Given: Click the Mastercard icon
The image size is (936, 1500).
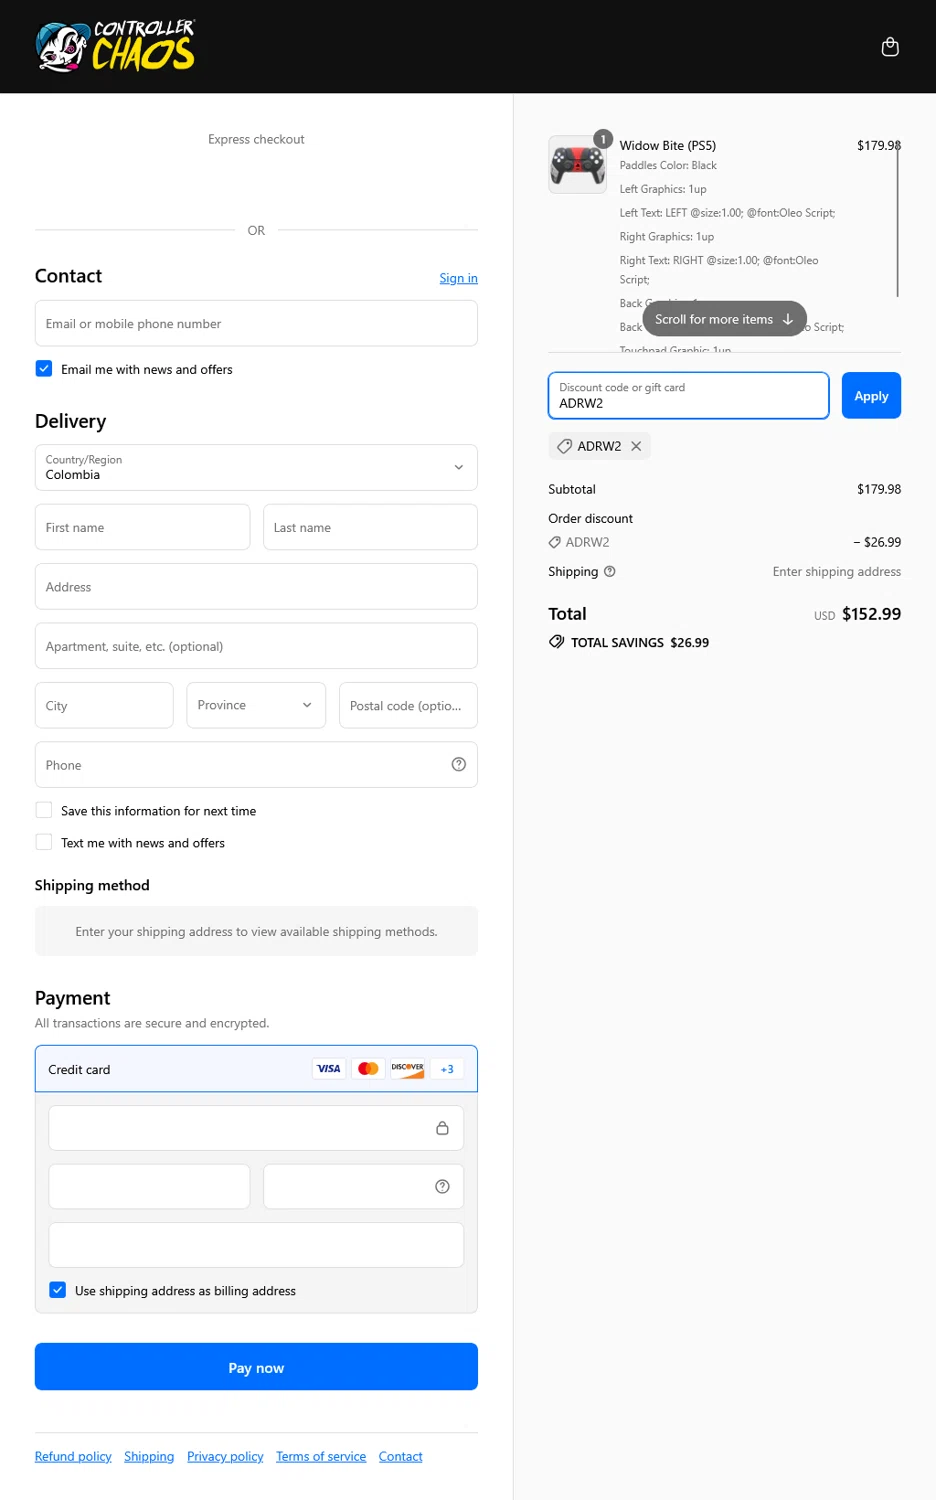Looking at the screenshot, I should [368, 1069].
